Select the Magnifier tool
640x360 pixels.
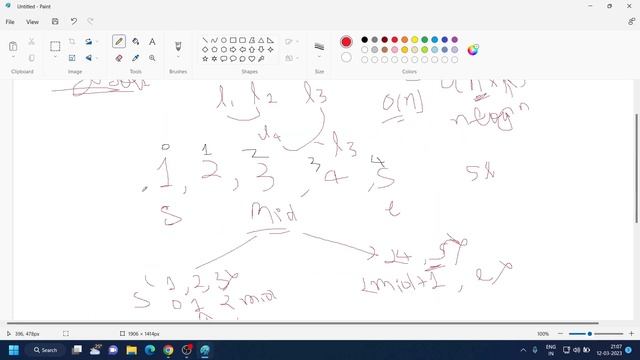152,58
